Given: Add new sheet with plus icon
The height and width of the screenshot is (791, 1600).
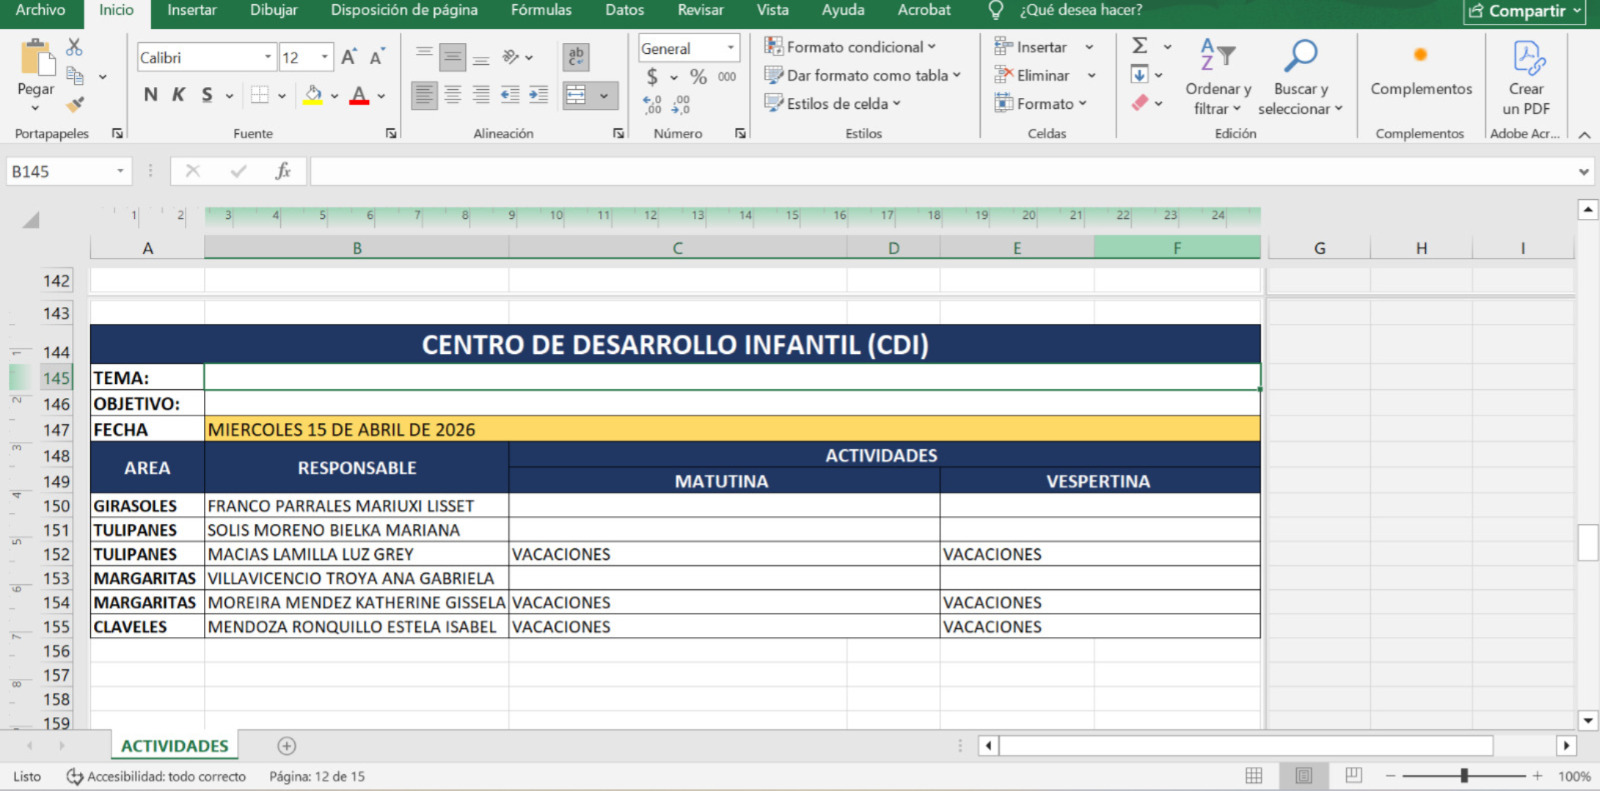Looking at the screenshot, I should (287, 746).
